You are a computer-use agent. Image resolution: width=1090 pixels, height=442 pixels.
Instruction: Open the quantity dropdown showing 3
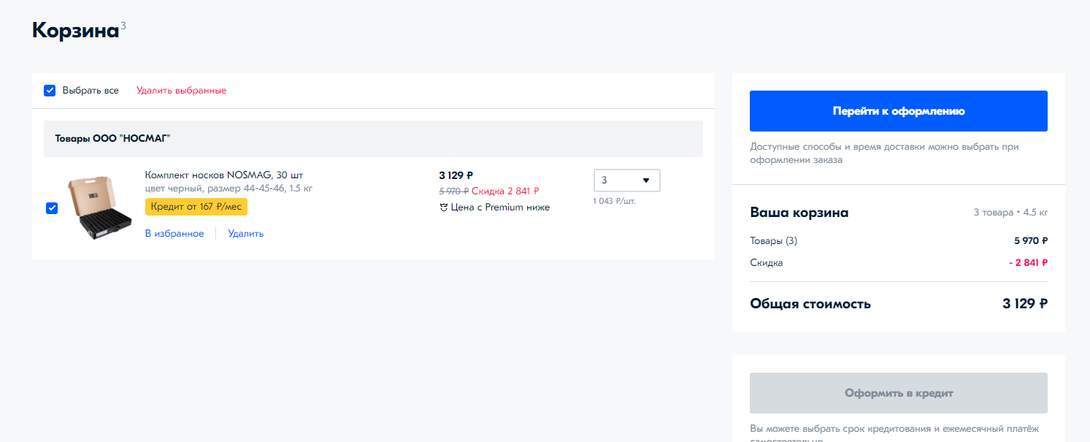pos(627,180)
